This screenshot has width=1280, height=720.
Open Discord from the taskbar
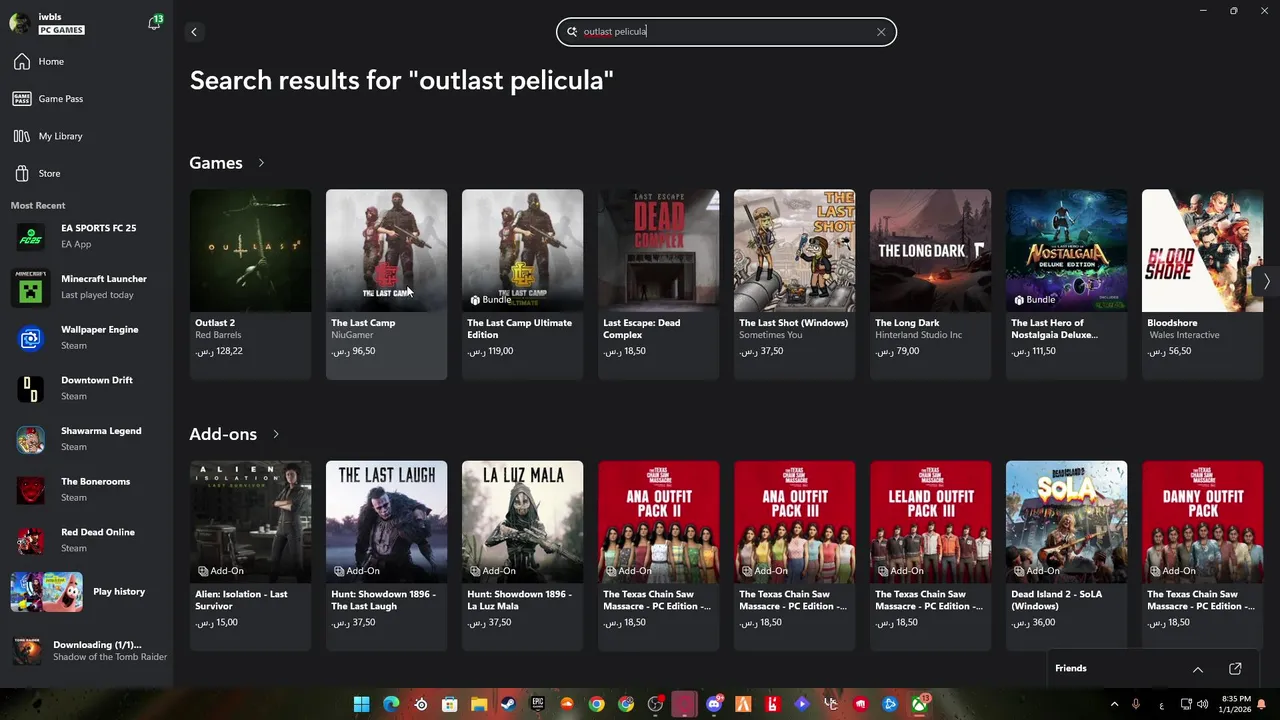point(714,704)
